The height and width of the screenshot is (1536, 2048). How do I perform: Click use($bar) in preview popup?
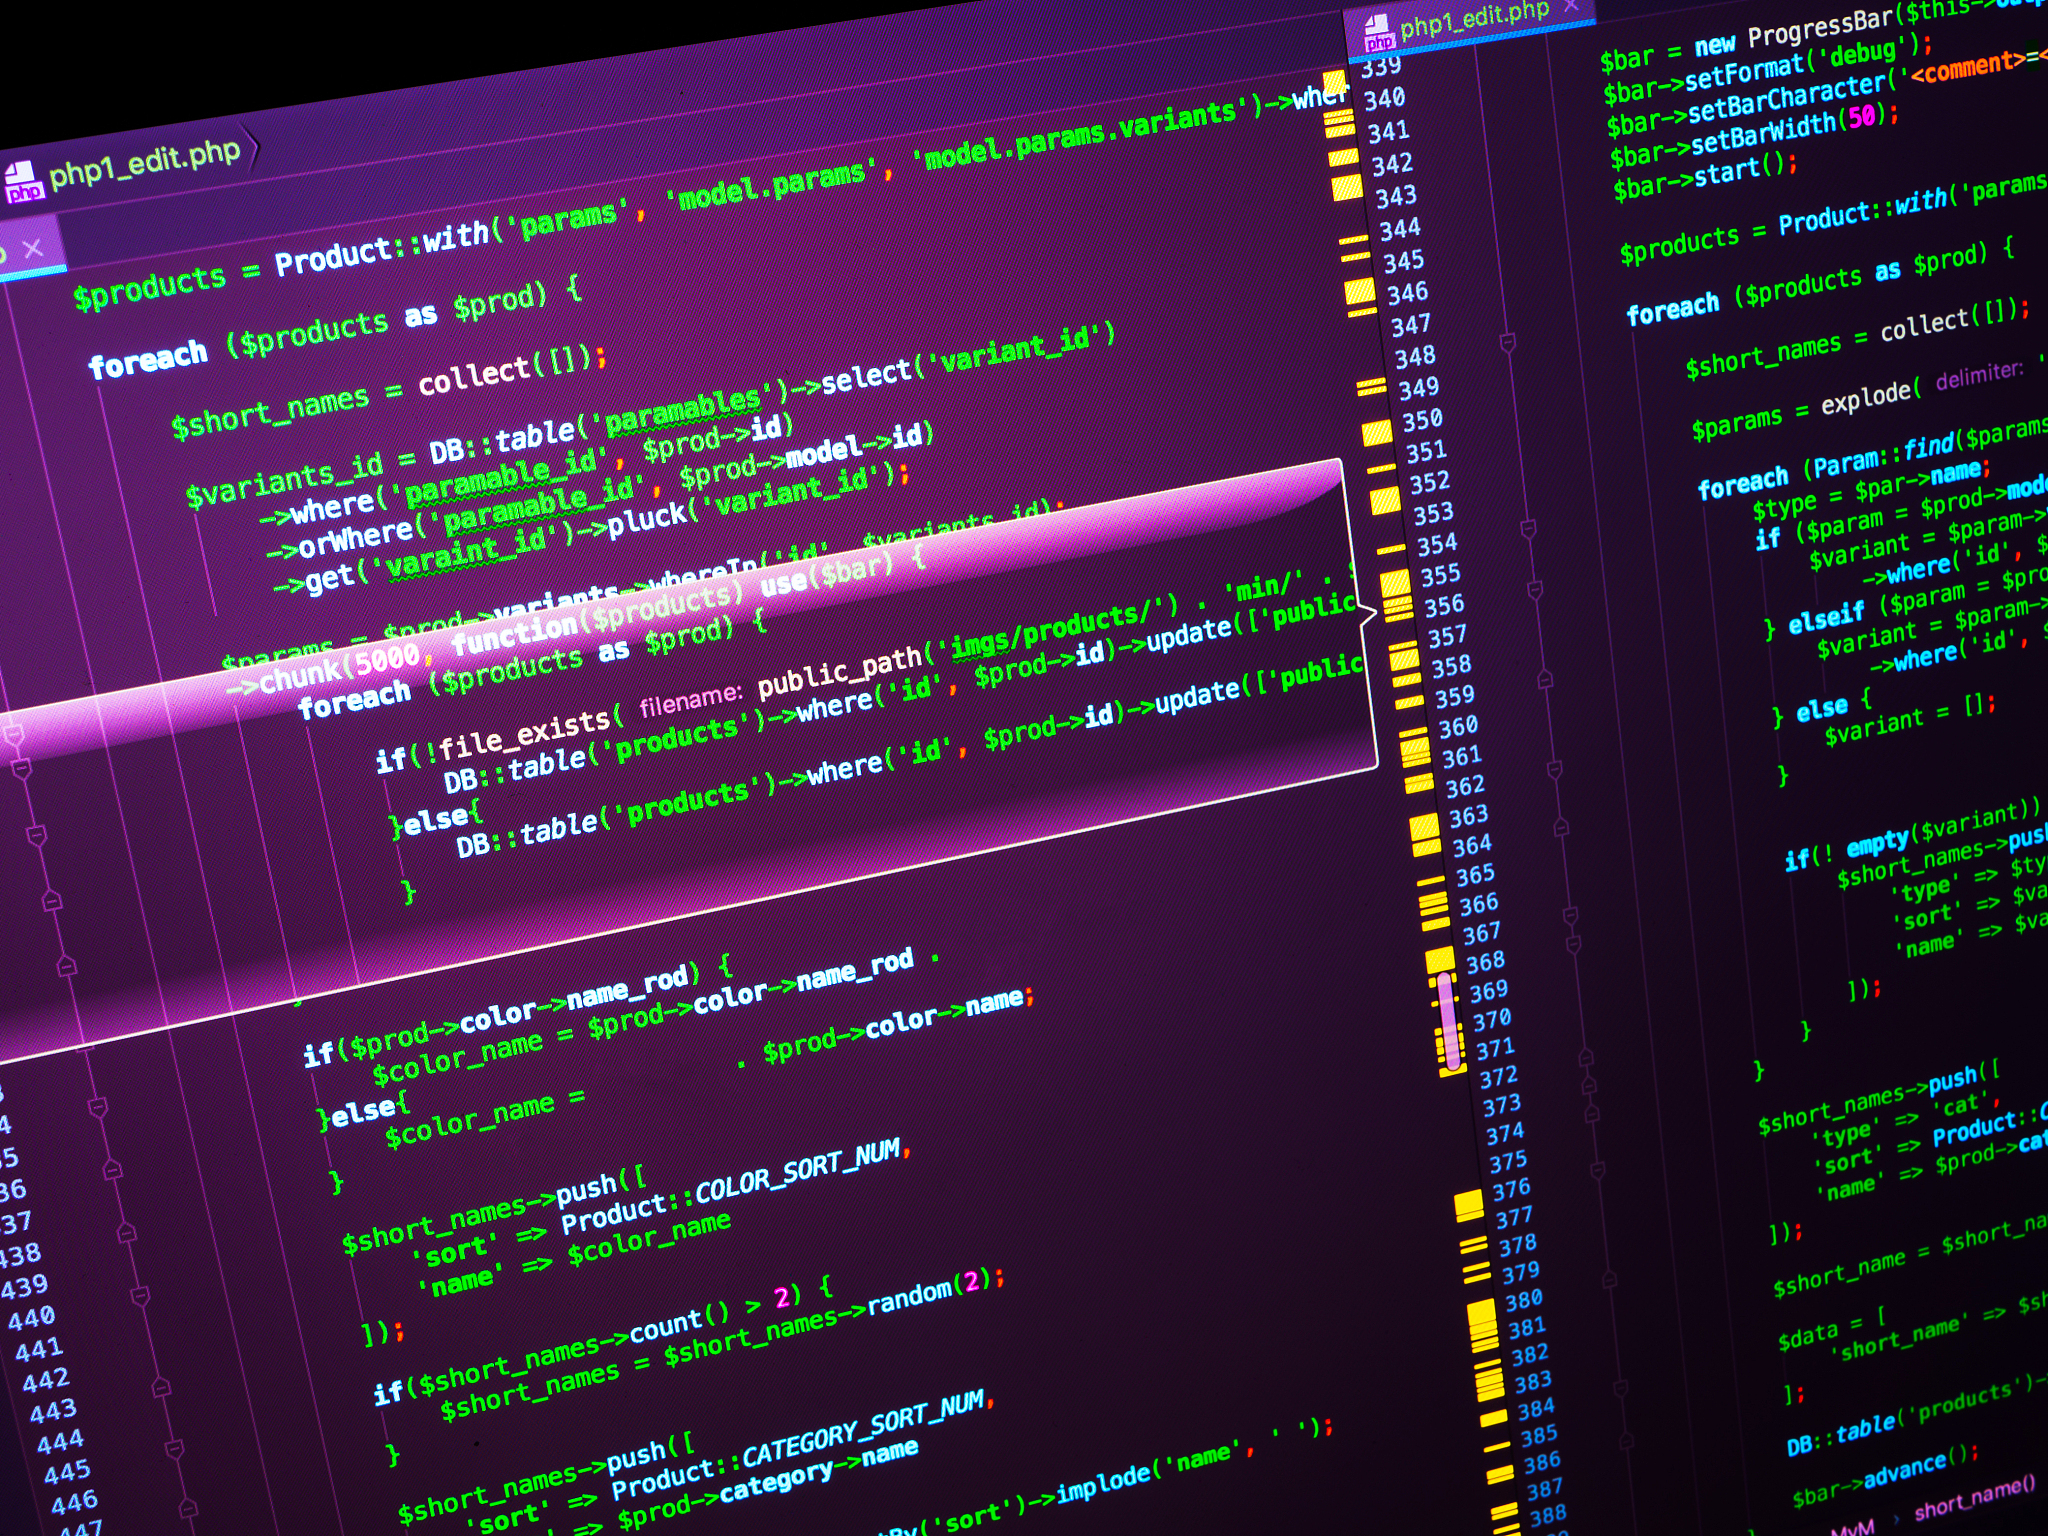827,576
